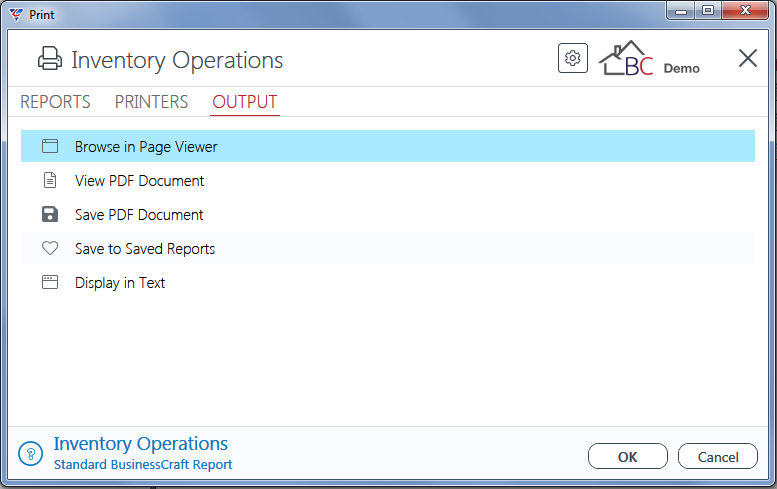Click Standard BusinessCraft Report text
Viewport: 777px width, 489px height.
[x=143, y=465]
